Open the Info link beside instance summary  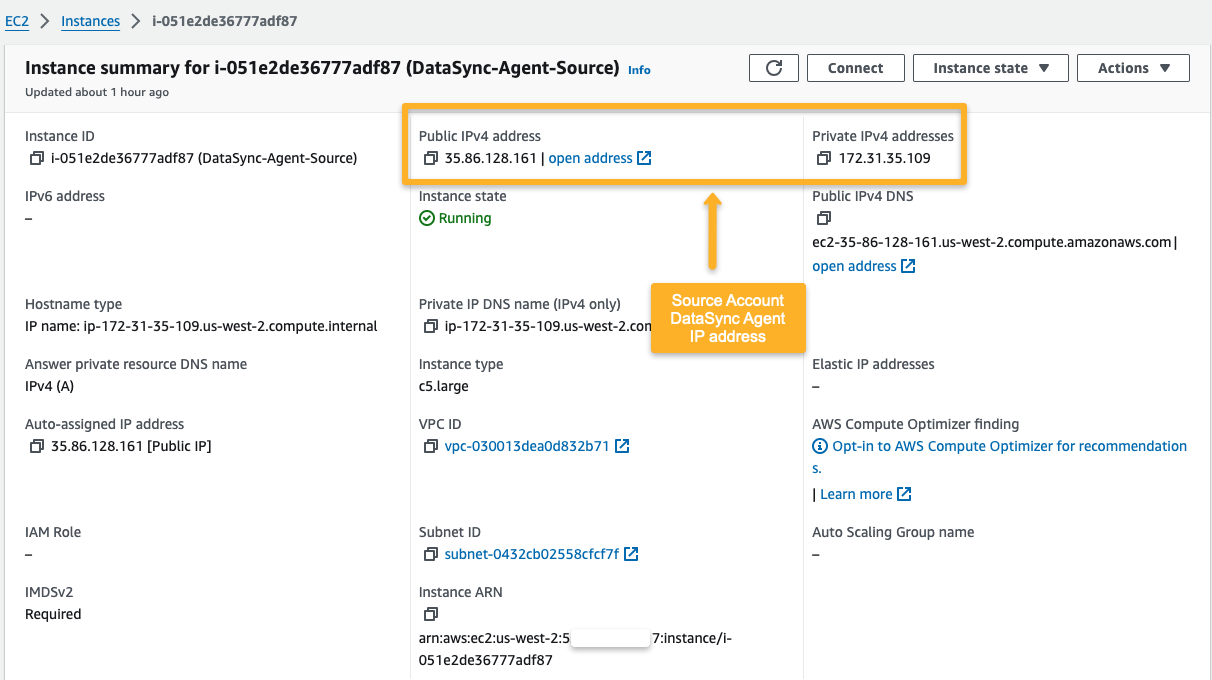tap(639, 70)
